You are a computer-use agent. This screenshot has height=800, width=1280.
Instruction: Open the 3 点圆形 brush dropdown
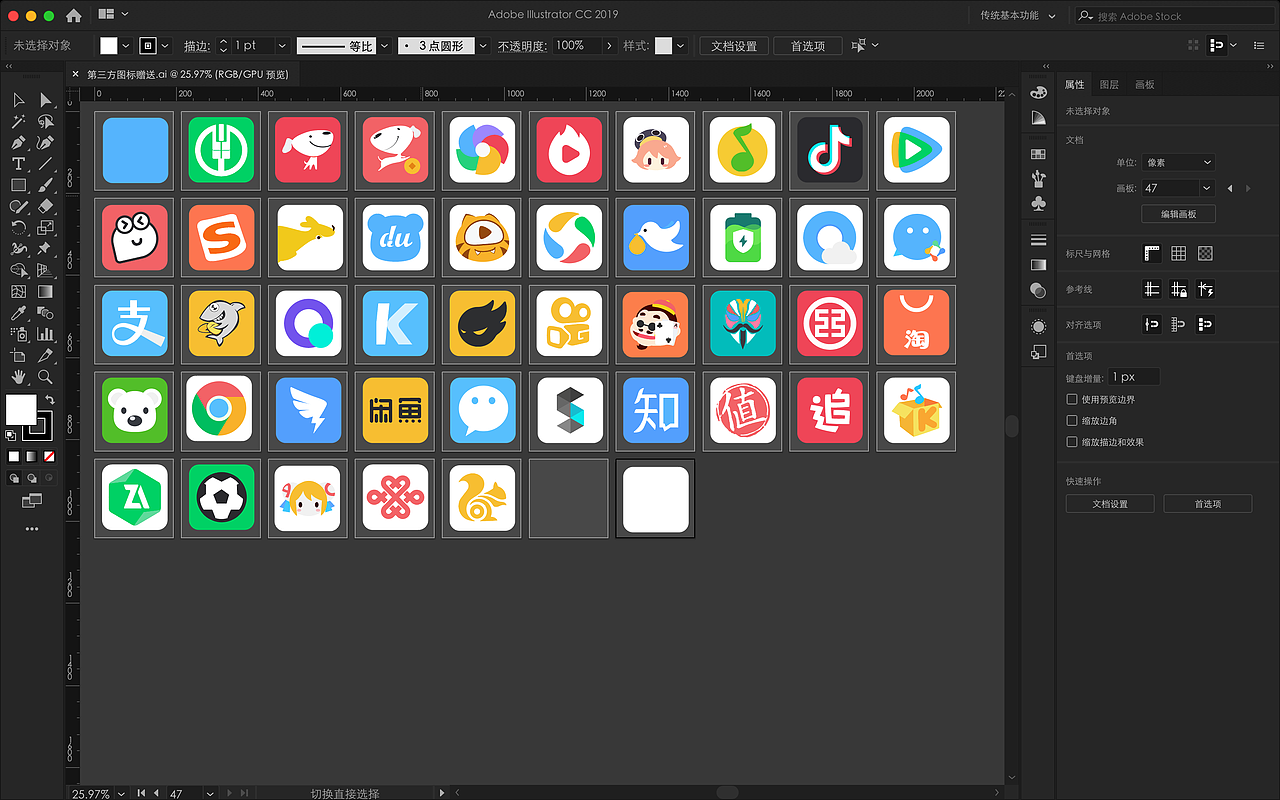point(483,46)
